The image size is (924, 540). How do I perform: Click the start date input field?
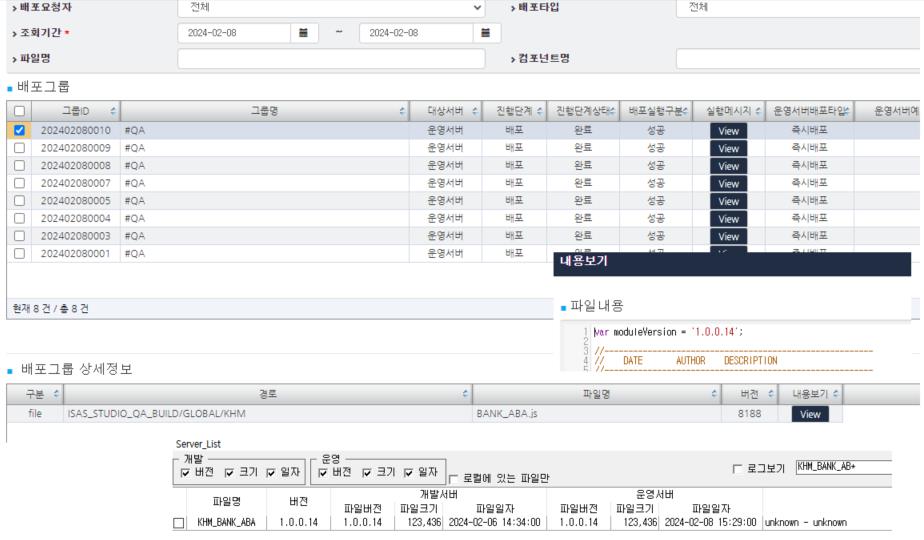234,33
